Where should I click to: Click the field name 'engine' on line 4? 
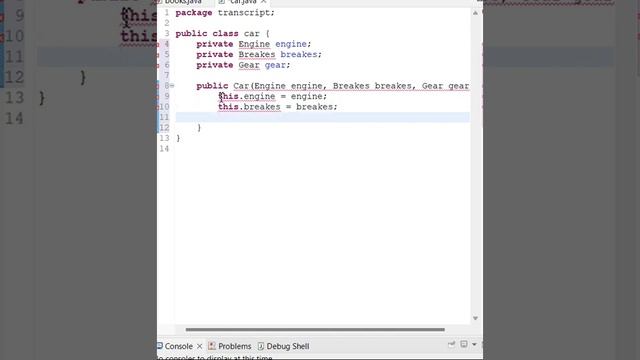291,44
